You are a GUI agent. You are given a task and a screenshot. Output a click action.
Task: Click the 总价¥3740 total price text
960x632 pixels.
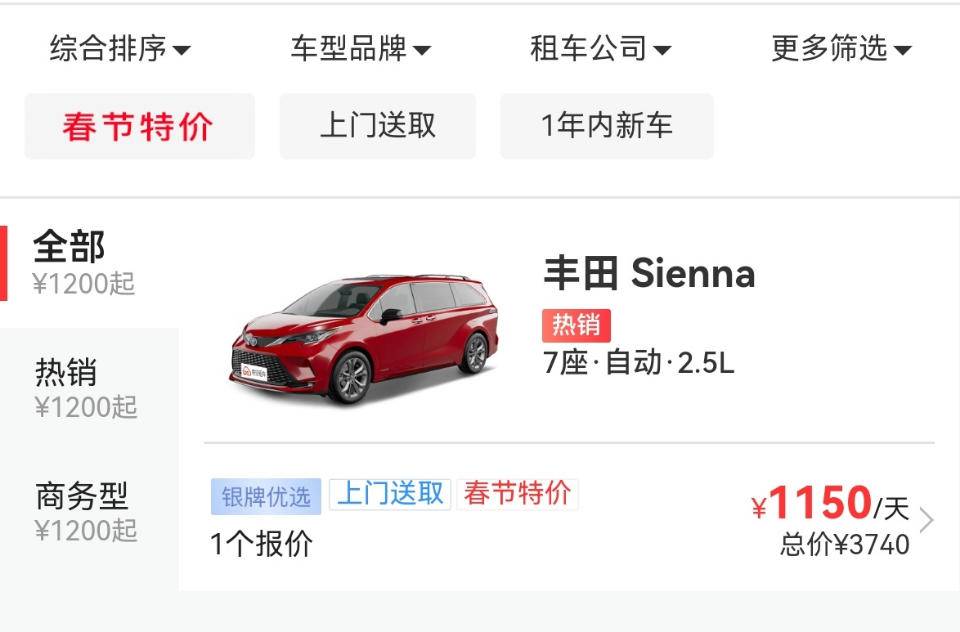[845, 545]
